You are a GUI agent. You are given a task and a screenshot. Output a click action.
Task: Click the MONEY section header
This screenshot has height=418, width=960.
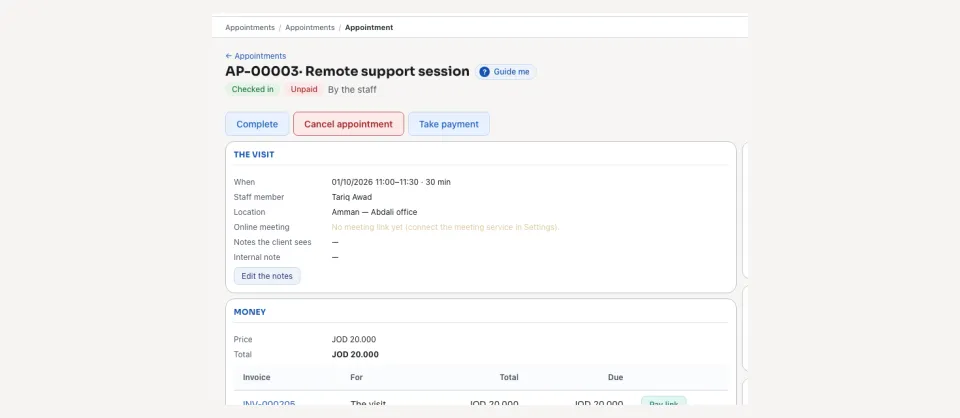[250, 312]
